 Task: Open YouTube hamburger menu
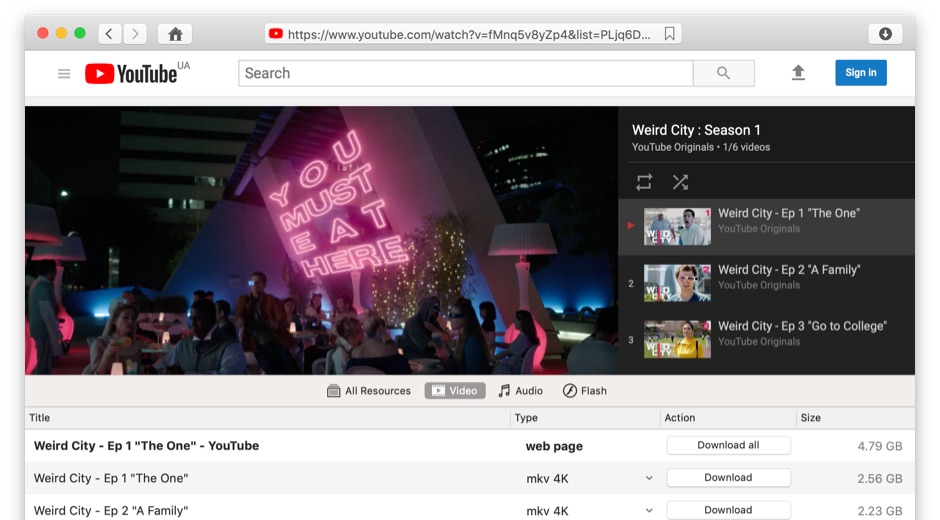coord(64,74)
